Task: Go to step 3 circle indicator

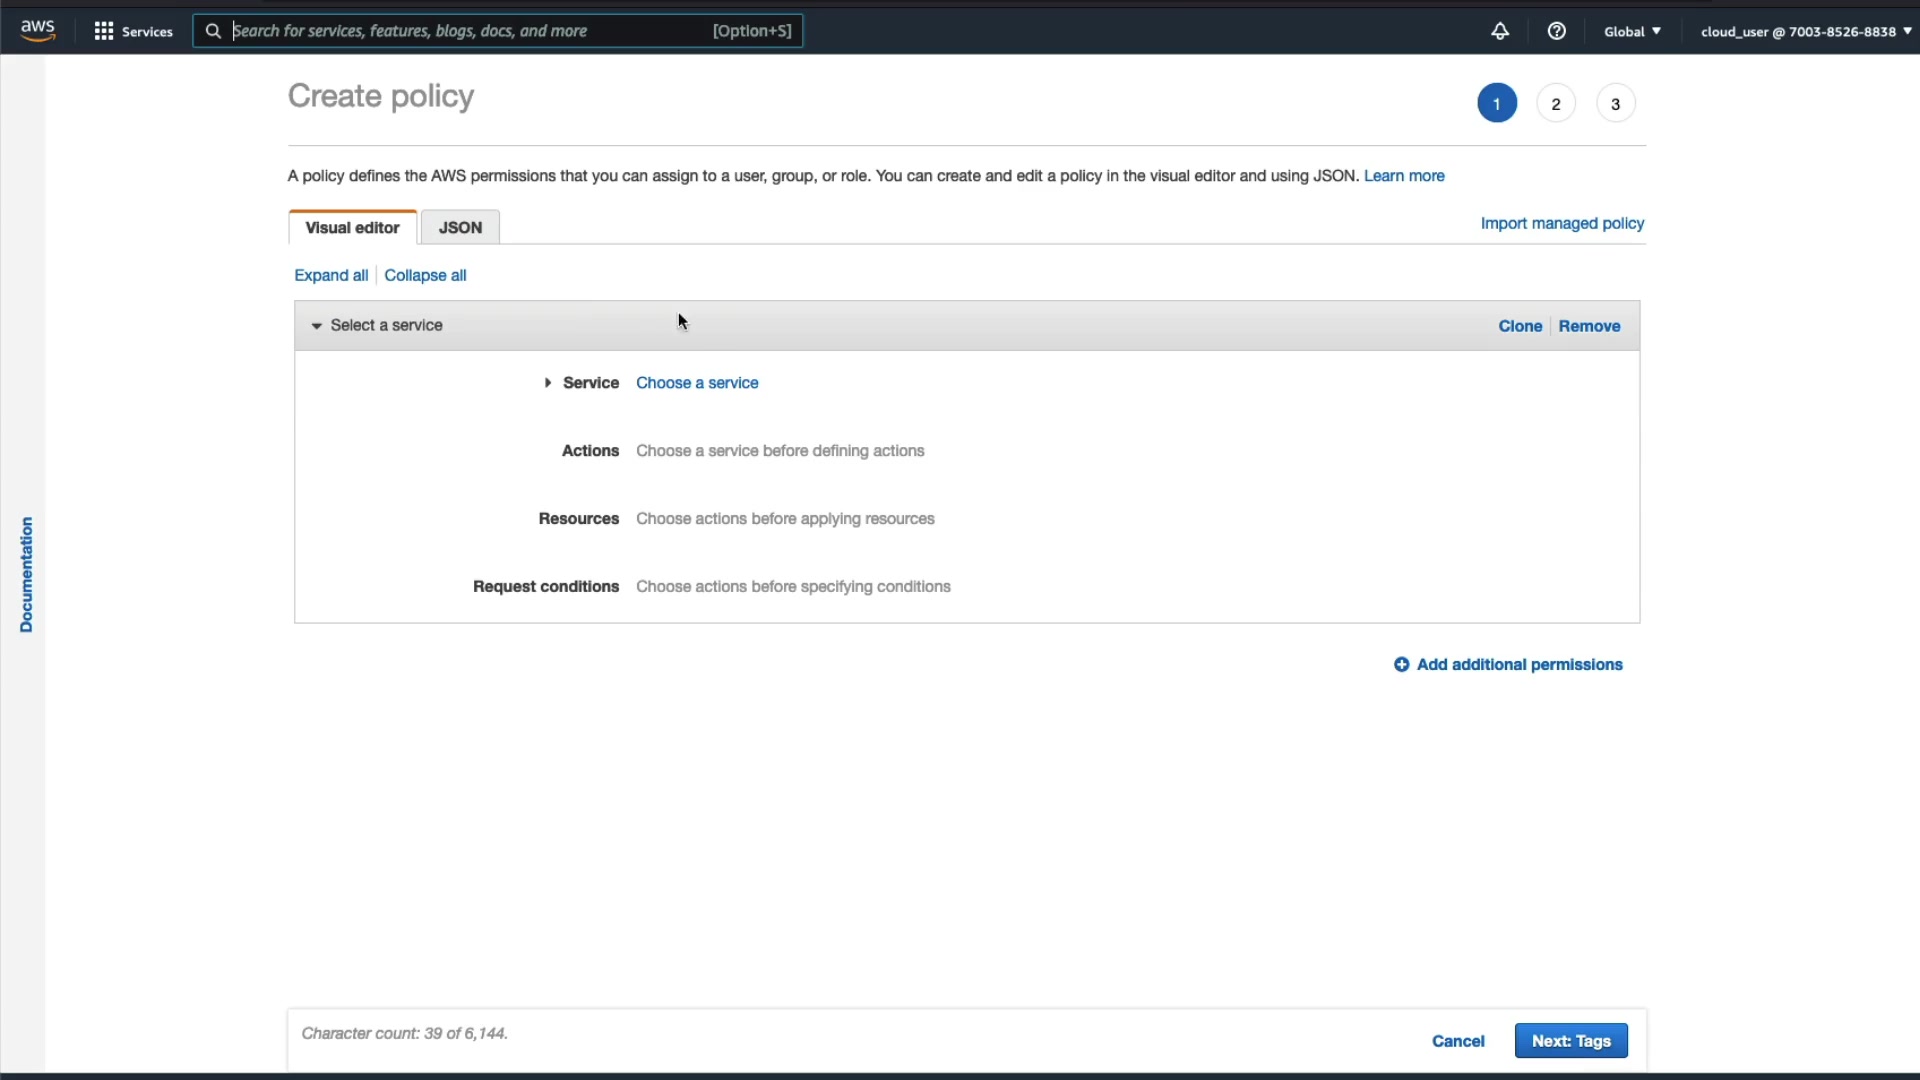Action: click(x=1614, y=104)
